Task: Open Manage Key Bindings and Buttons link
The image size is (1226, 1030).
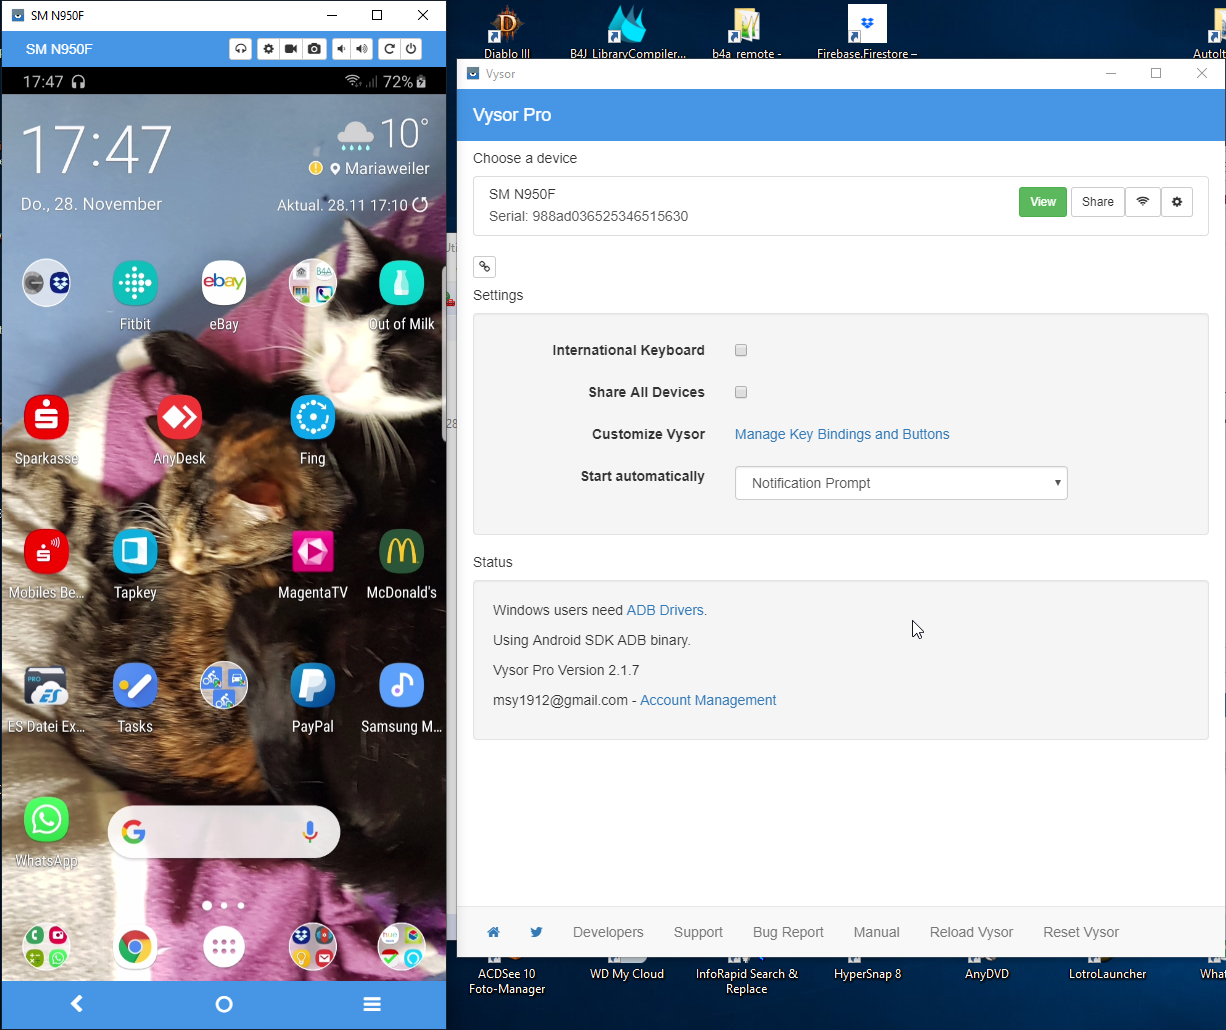Action: click(x=841, y=434)
